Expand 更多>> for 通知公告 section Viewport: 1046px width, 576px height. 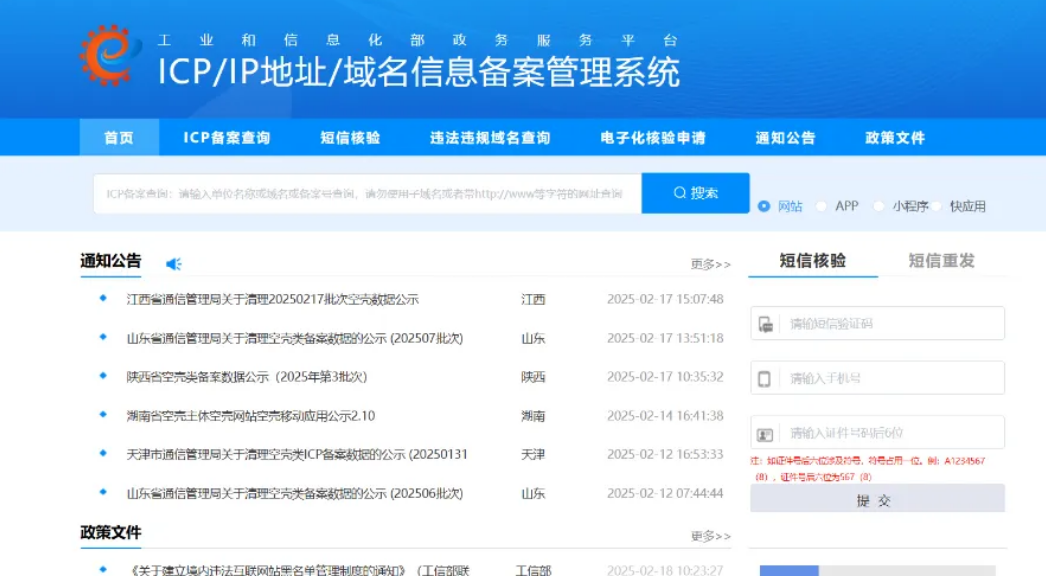tap(710, 265)
